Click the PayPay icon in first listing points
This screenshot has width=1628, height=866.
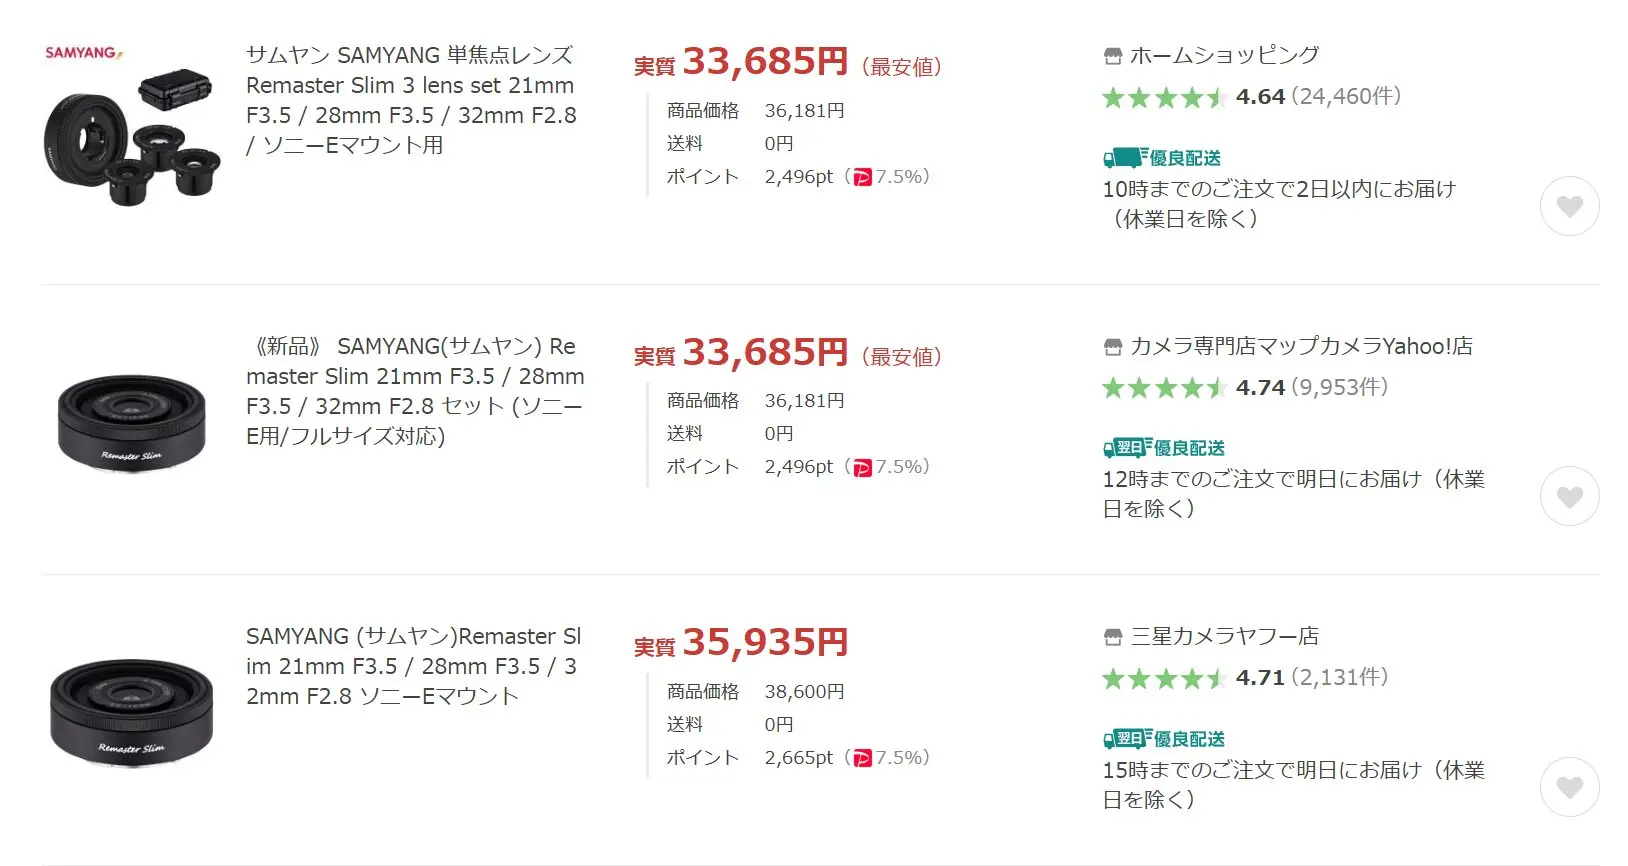click(862, 178)
